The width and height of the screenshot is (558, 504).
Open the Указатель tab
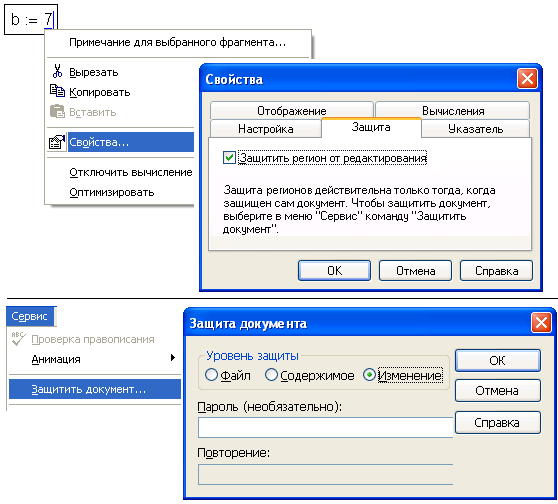click(x=475, y=128)
